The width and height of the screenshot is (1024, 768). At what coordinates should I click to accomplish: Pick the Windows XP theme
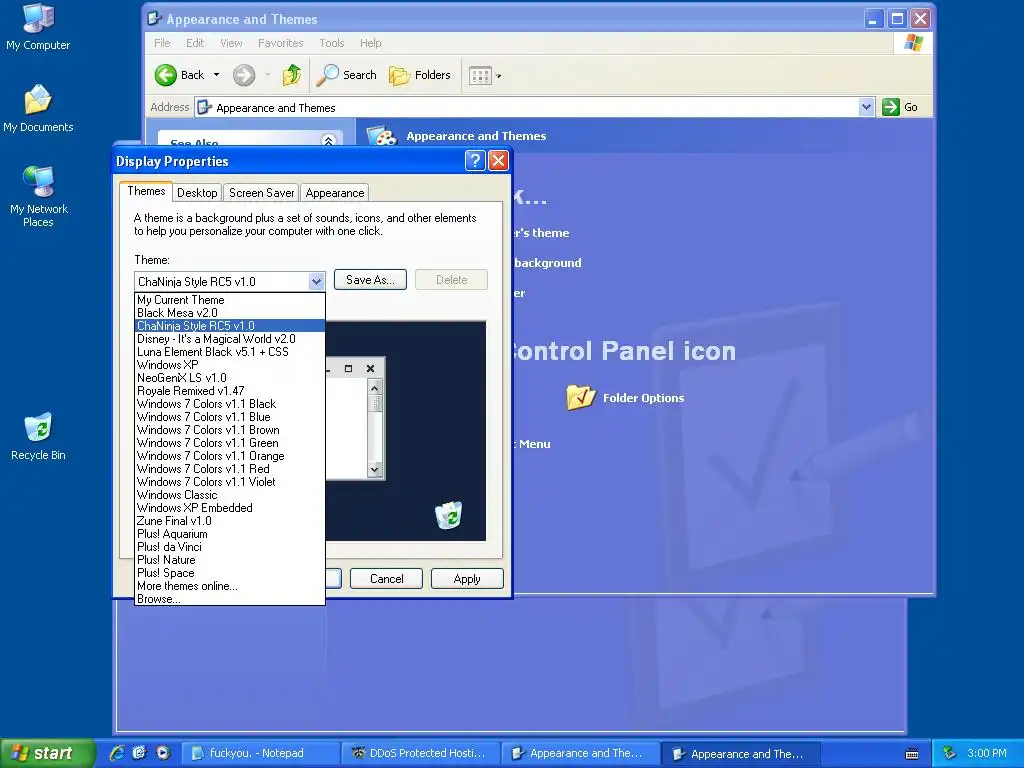point(230,365)
